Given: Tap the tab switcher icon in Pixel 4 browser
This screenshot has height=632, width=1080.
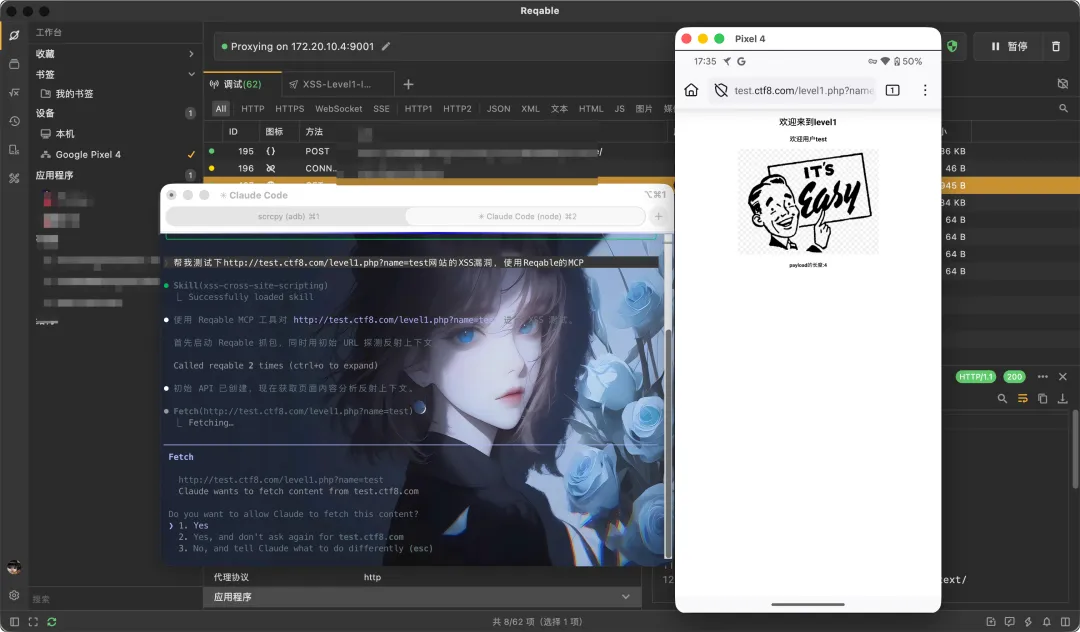Looking at the screenshot, I should pos(893,90).
